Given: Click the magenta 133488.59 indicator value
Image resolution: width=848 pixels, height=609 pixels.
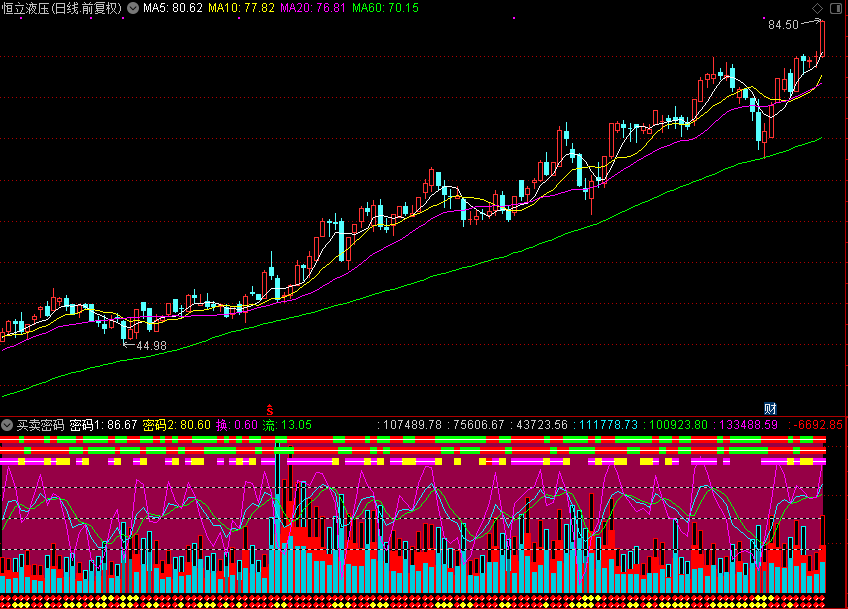Looking at the screenshot, I should (x=748, y=425).
